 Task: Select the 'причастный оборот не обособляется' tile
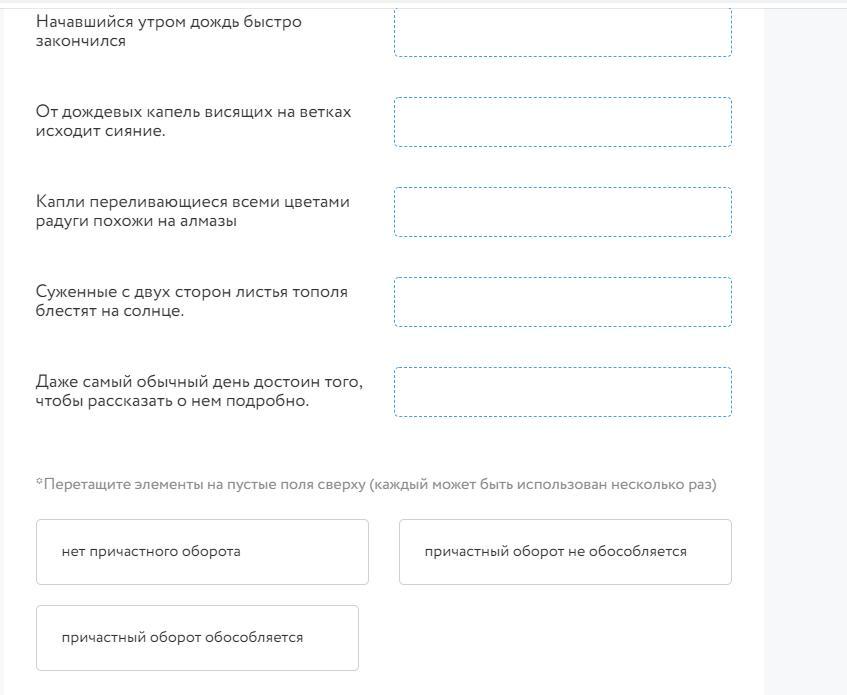pyautogui.click(x=565, y=552)
